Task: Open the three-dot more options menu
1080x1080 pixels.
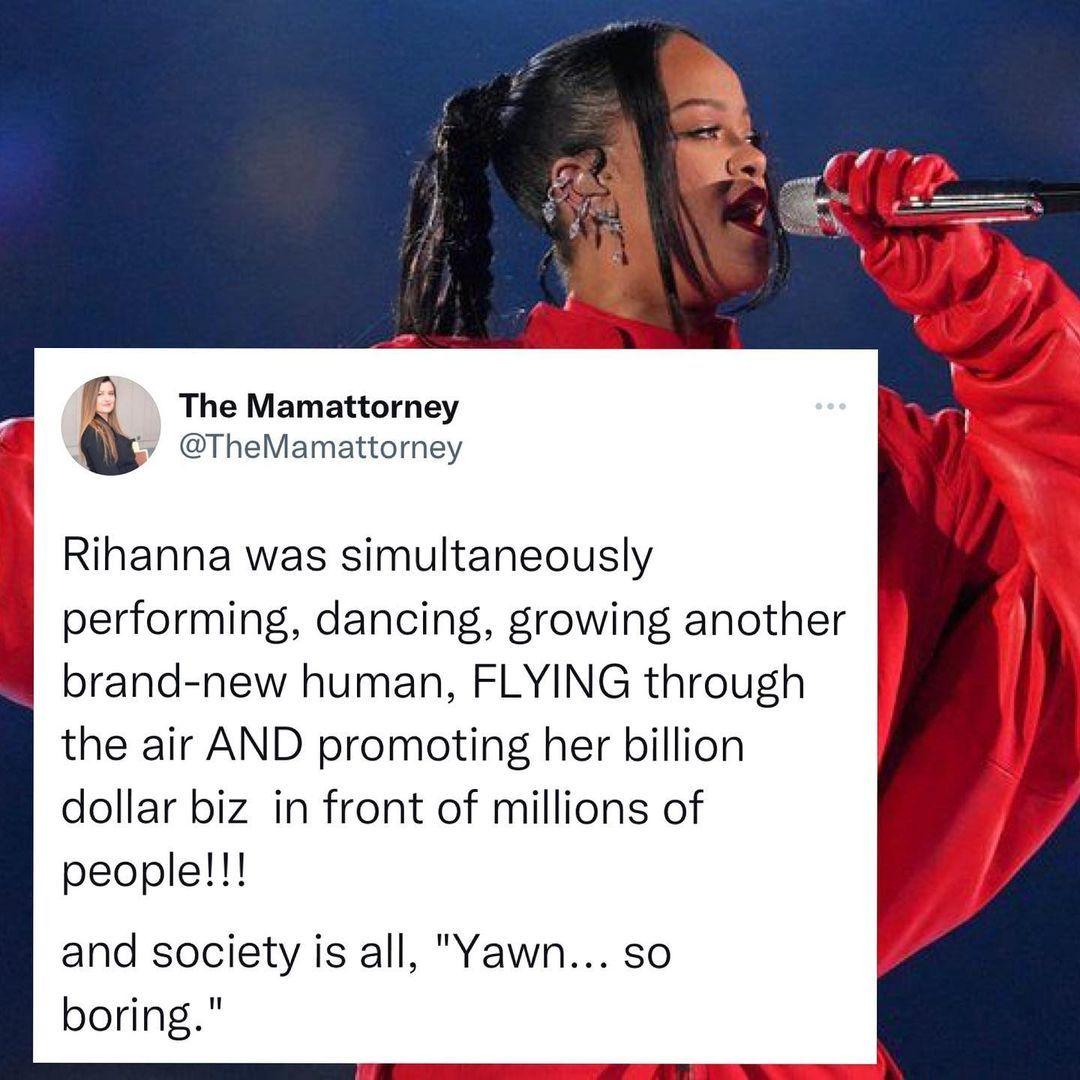Action: tap(830, 406)
